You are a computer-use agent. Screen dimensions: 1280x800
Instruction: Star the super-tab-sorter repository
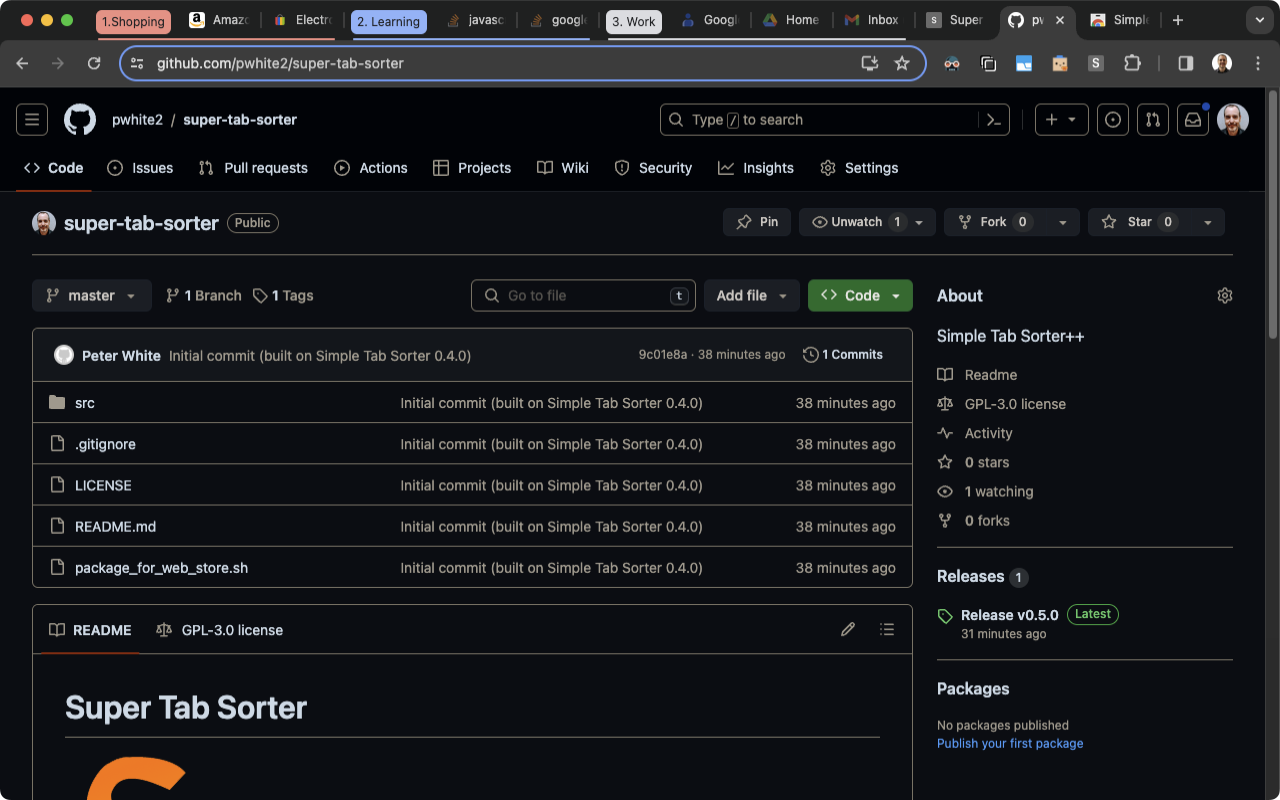point(1138,222)
